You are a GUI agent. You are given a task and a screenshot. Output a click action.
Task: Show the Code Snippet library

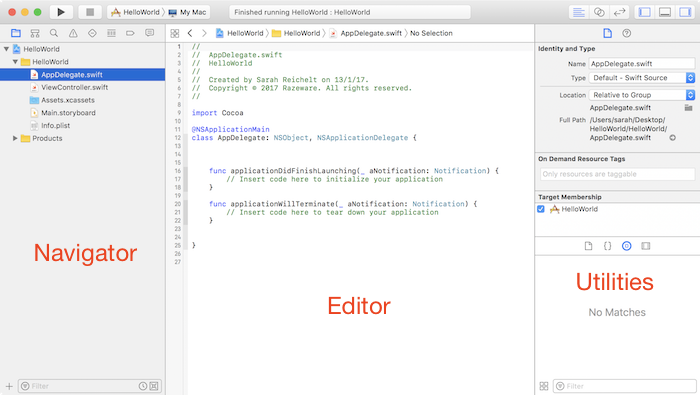point(608,246)
